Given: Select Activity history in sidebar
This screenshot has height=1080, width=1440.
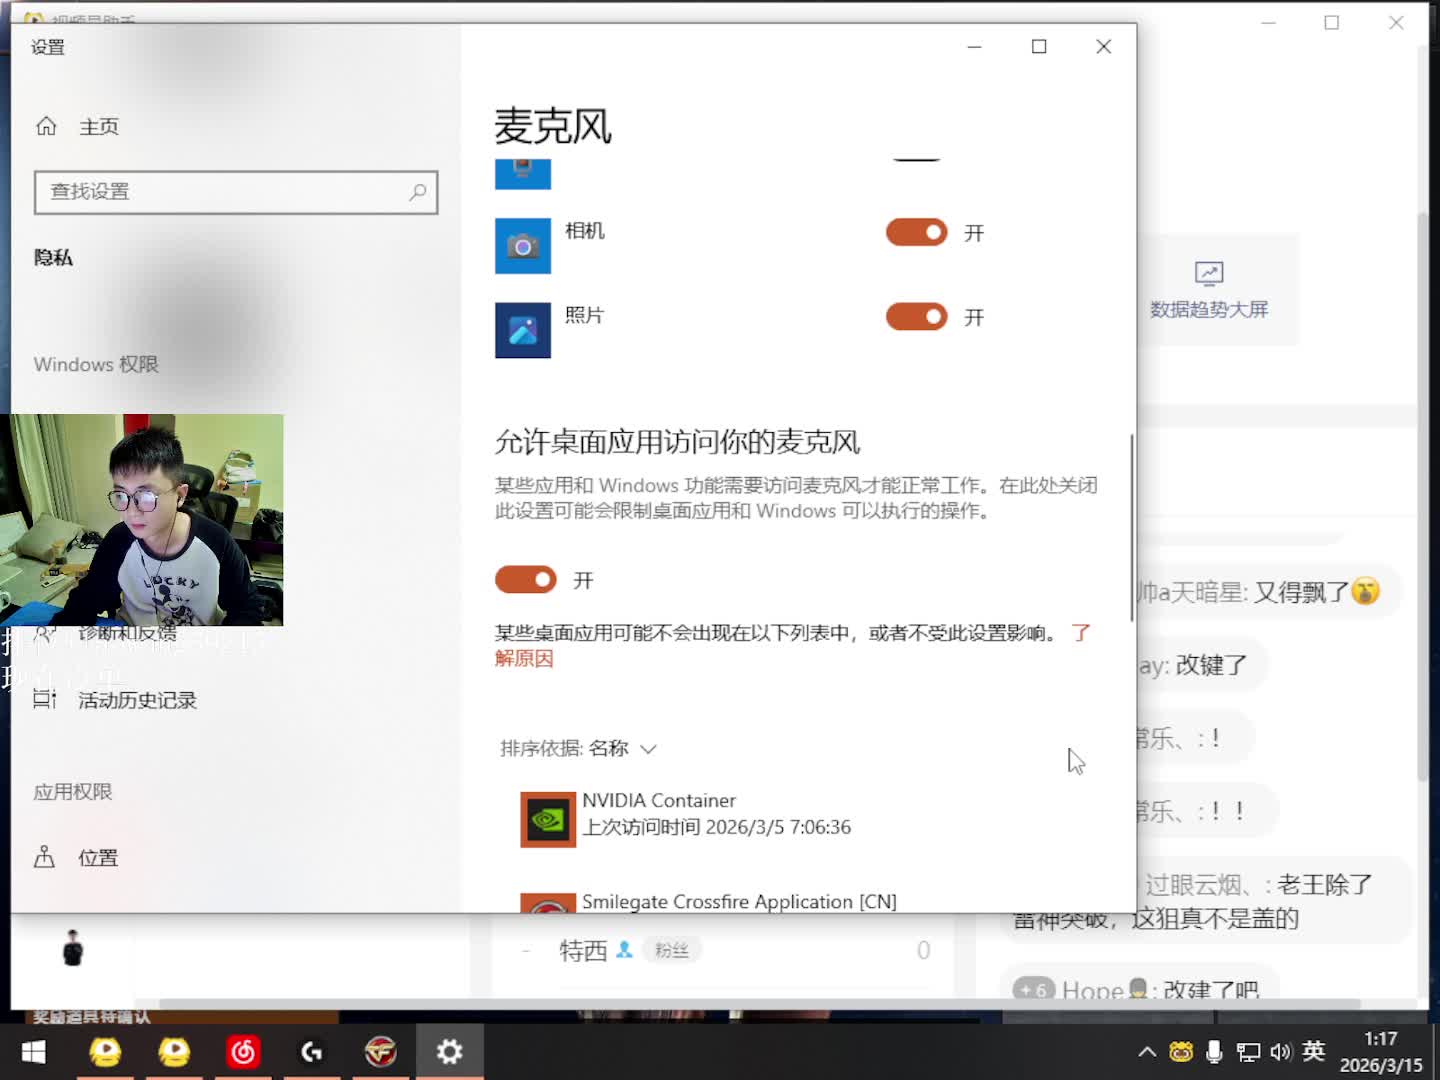Looking at the screenshot, I should point(137,700).
